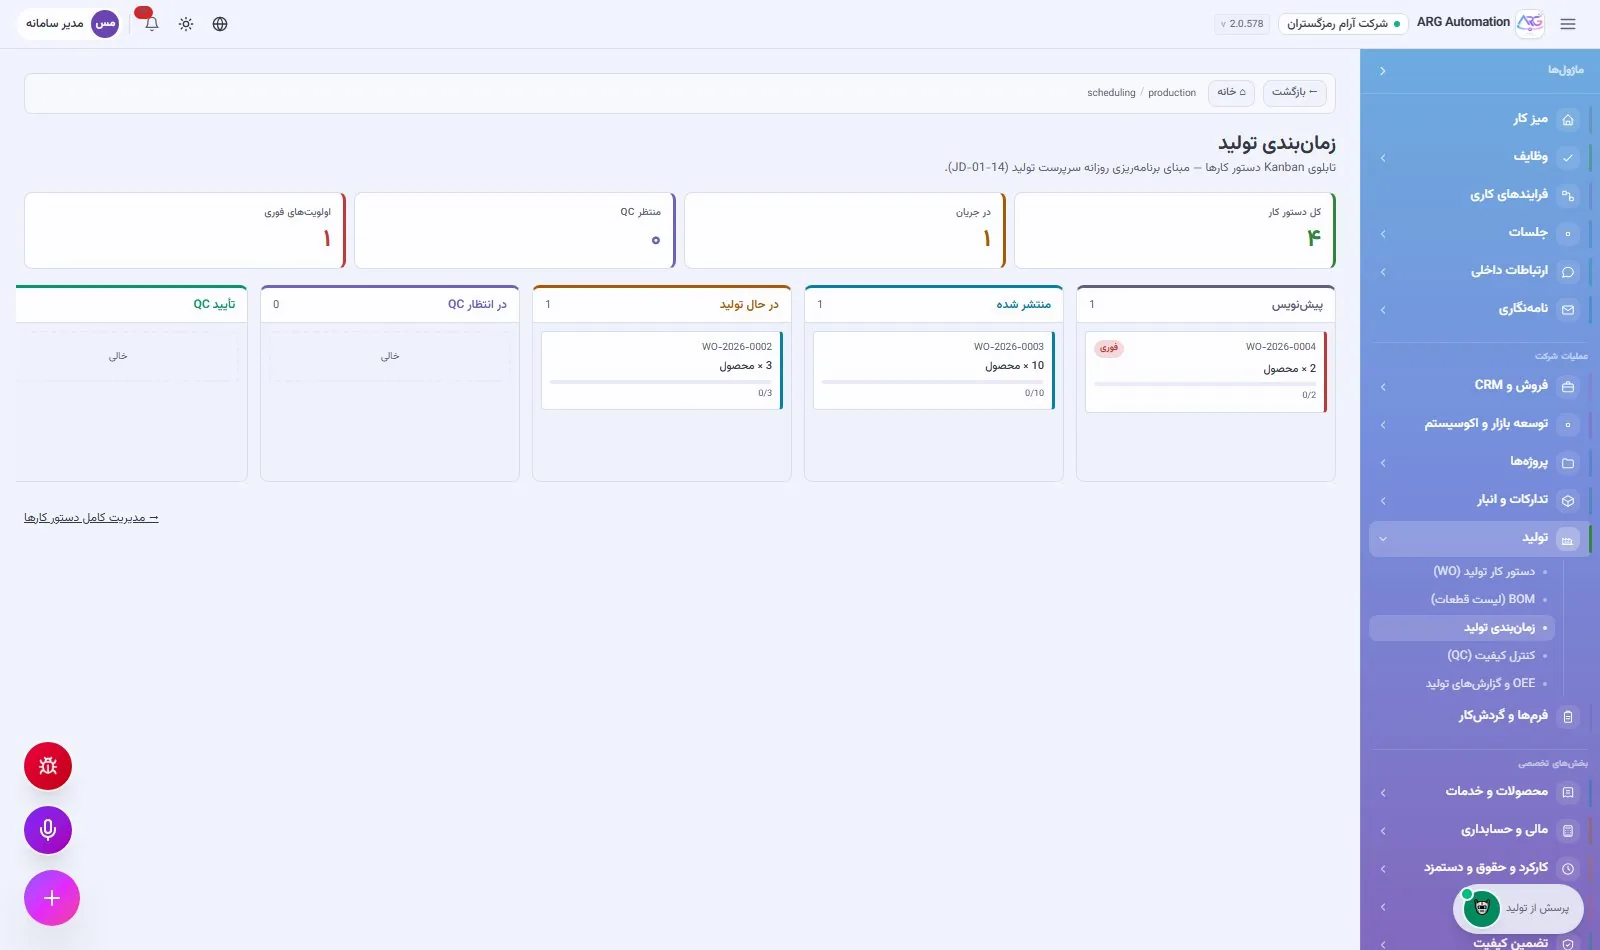
Task: Click the pink plus floating button
Action: tap(52, 898)
